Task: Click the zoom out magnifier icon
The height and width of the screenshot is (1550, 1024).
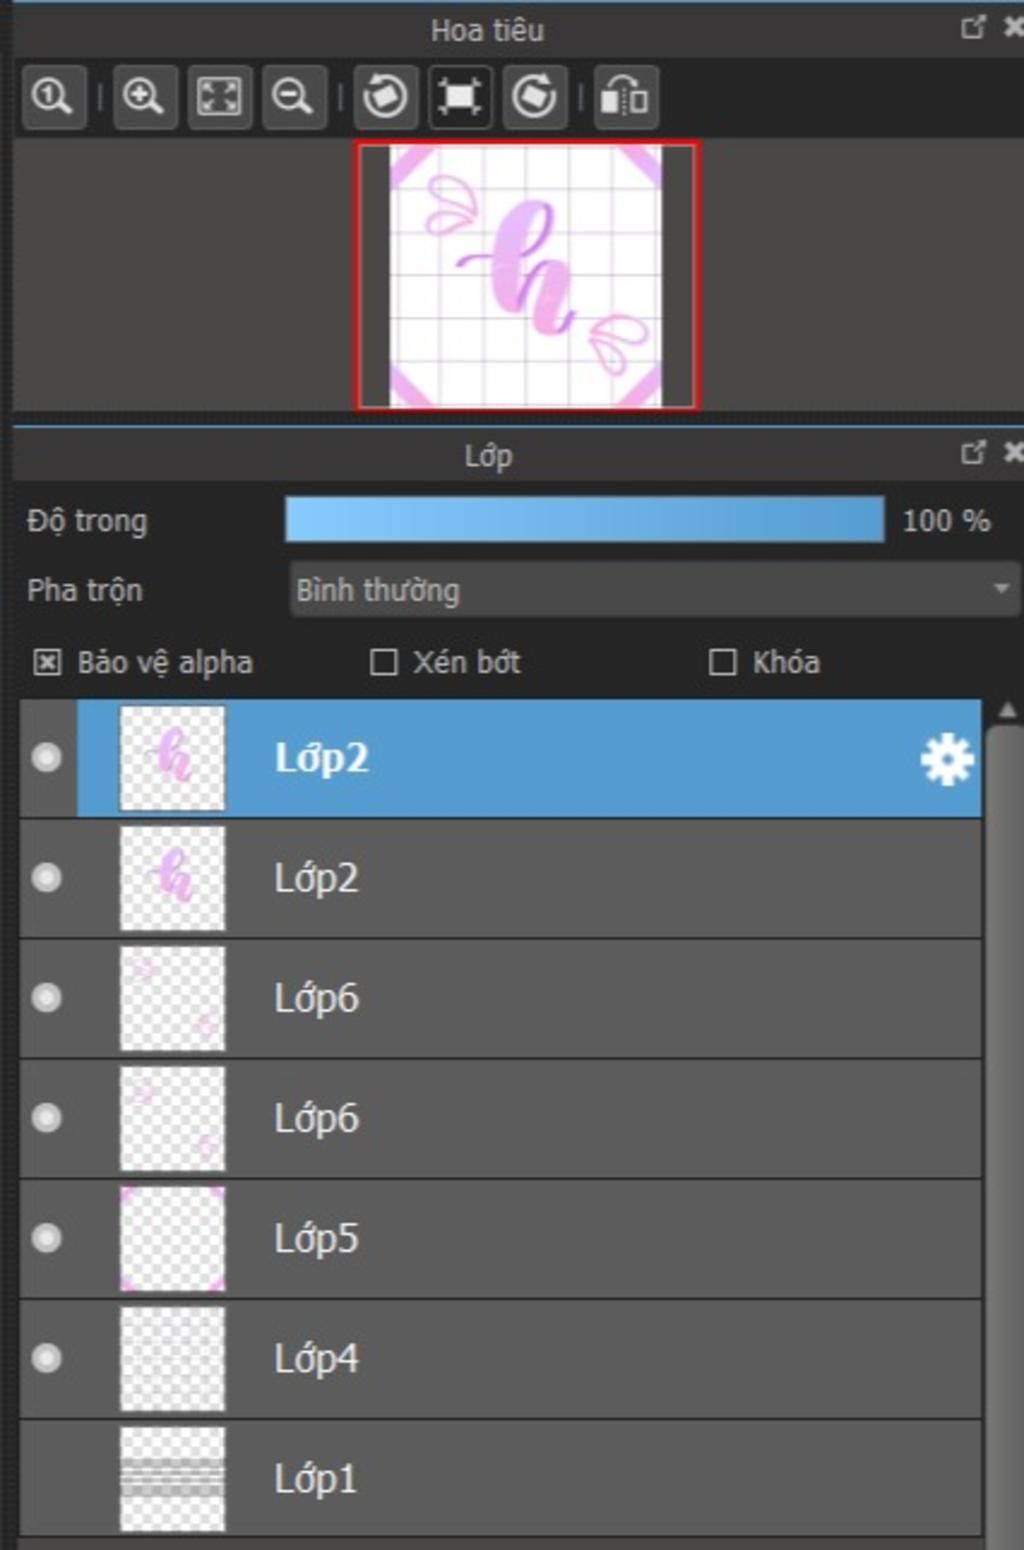Action: pyautogui.click(x=293, y=97)
